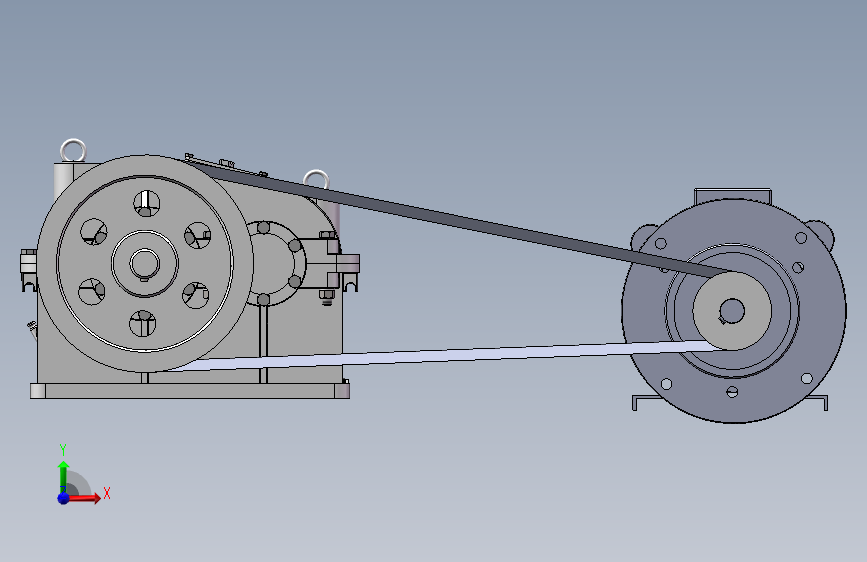Select the motor's right mounting foot
867x562 pixels.
(x=817, y=403)
